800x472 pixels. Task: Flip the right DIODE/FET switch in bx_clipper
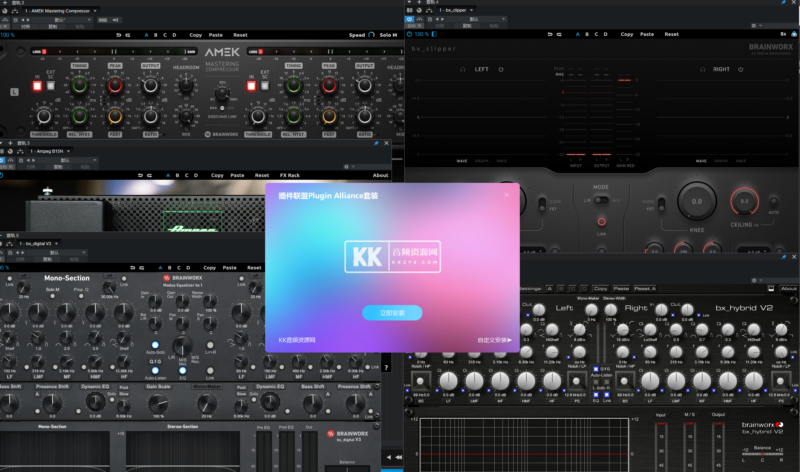pos(661,205)
